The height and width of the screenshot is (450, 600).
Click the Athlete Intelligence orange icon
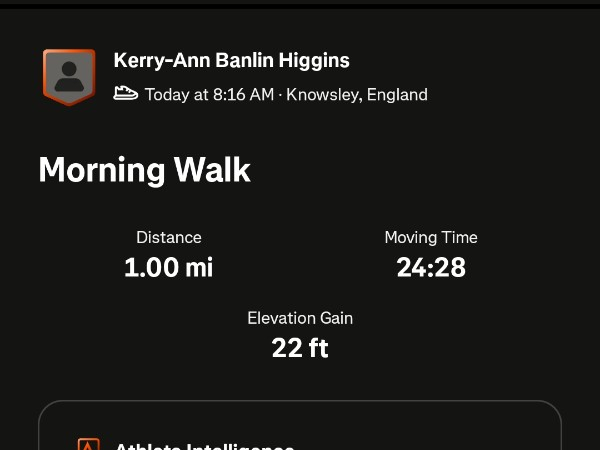click(x=89, y=445)
